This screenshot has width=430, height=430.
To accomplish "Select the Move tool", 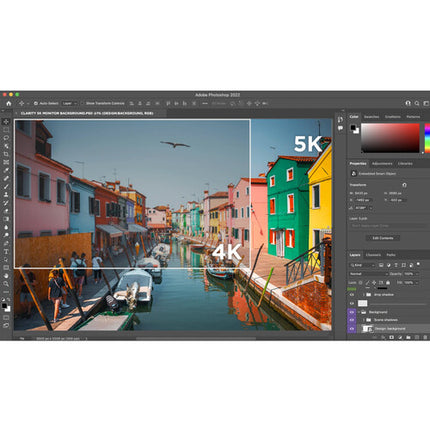I will point(6,122).
